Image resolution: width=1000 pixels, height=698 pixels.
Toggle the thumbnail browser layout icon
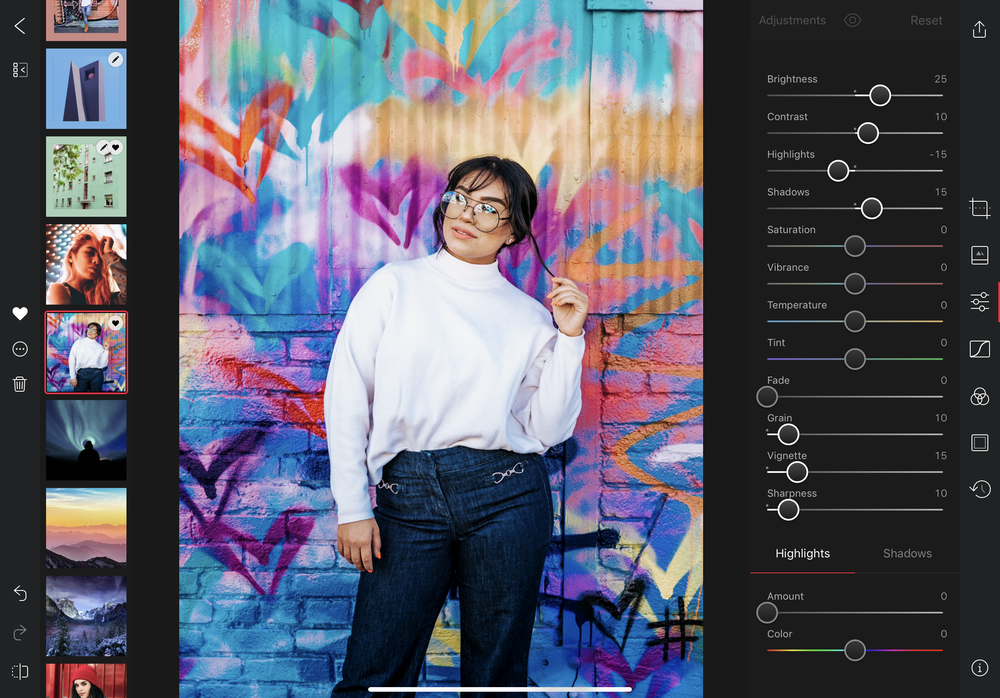[20, 70]
